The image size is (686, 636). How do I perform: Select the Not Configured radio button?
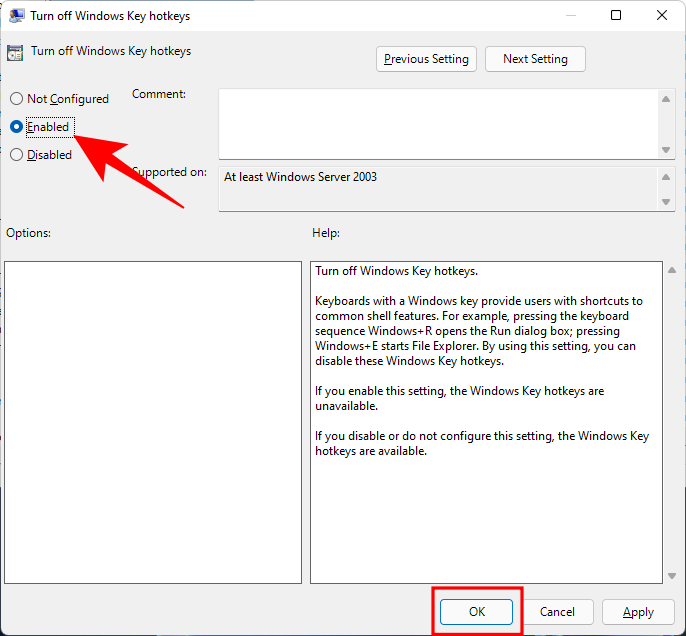tap(16, 99)
